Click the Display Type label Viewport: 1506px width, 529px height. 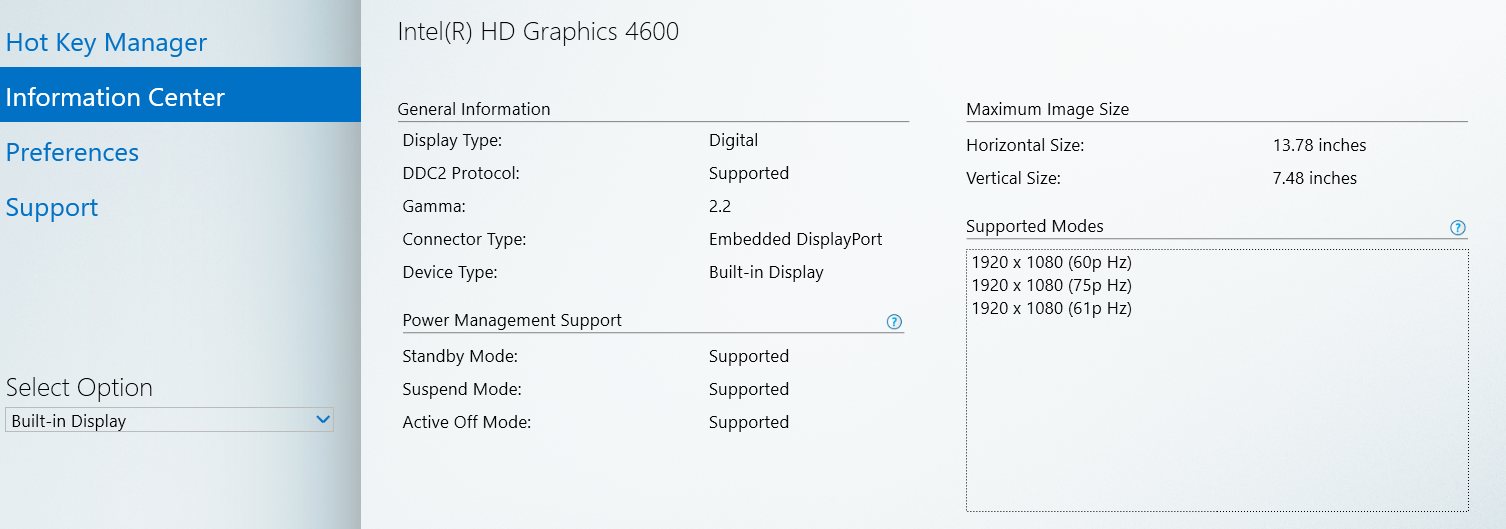point(452,140)
